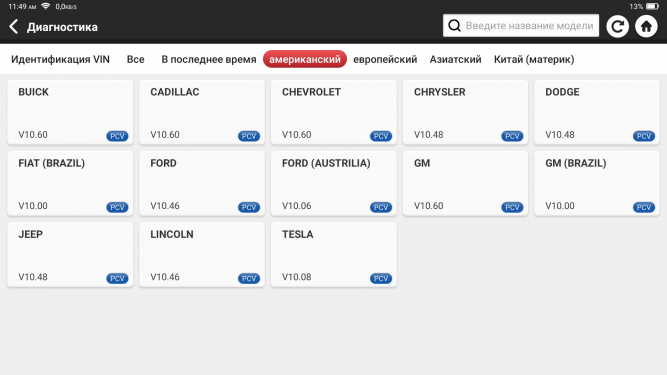Open the Идентификация VIN tab
This screenshot has height=375, width=667.
60,59
